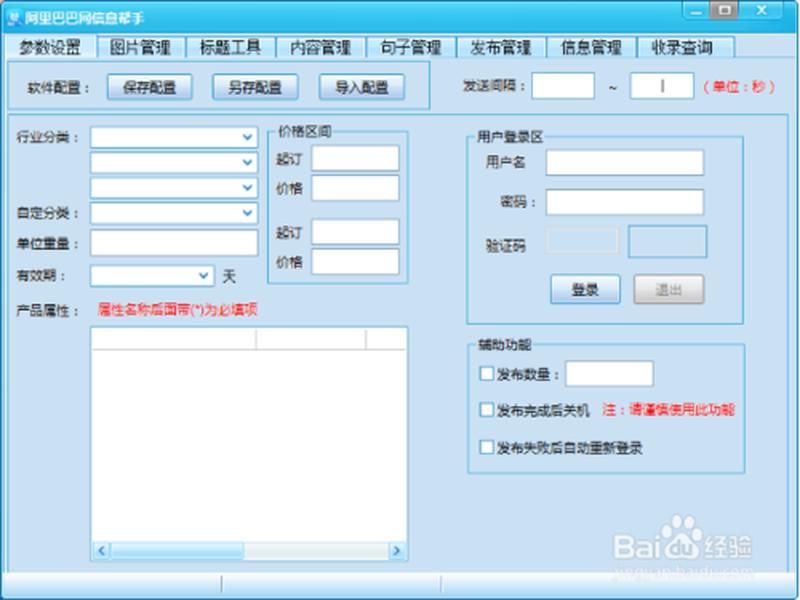Enable the 发布数量 checkbox

486,374
